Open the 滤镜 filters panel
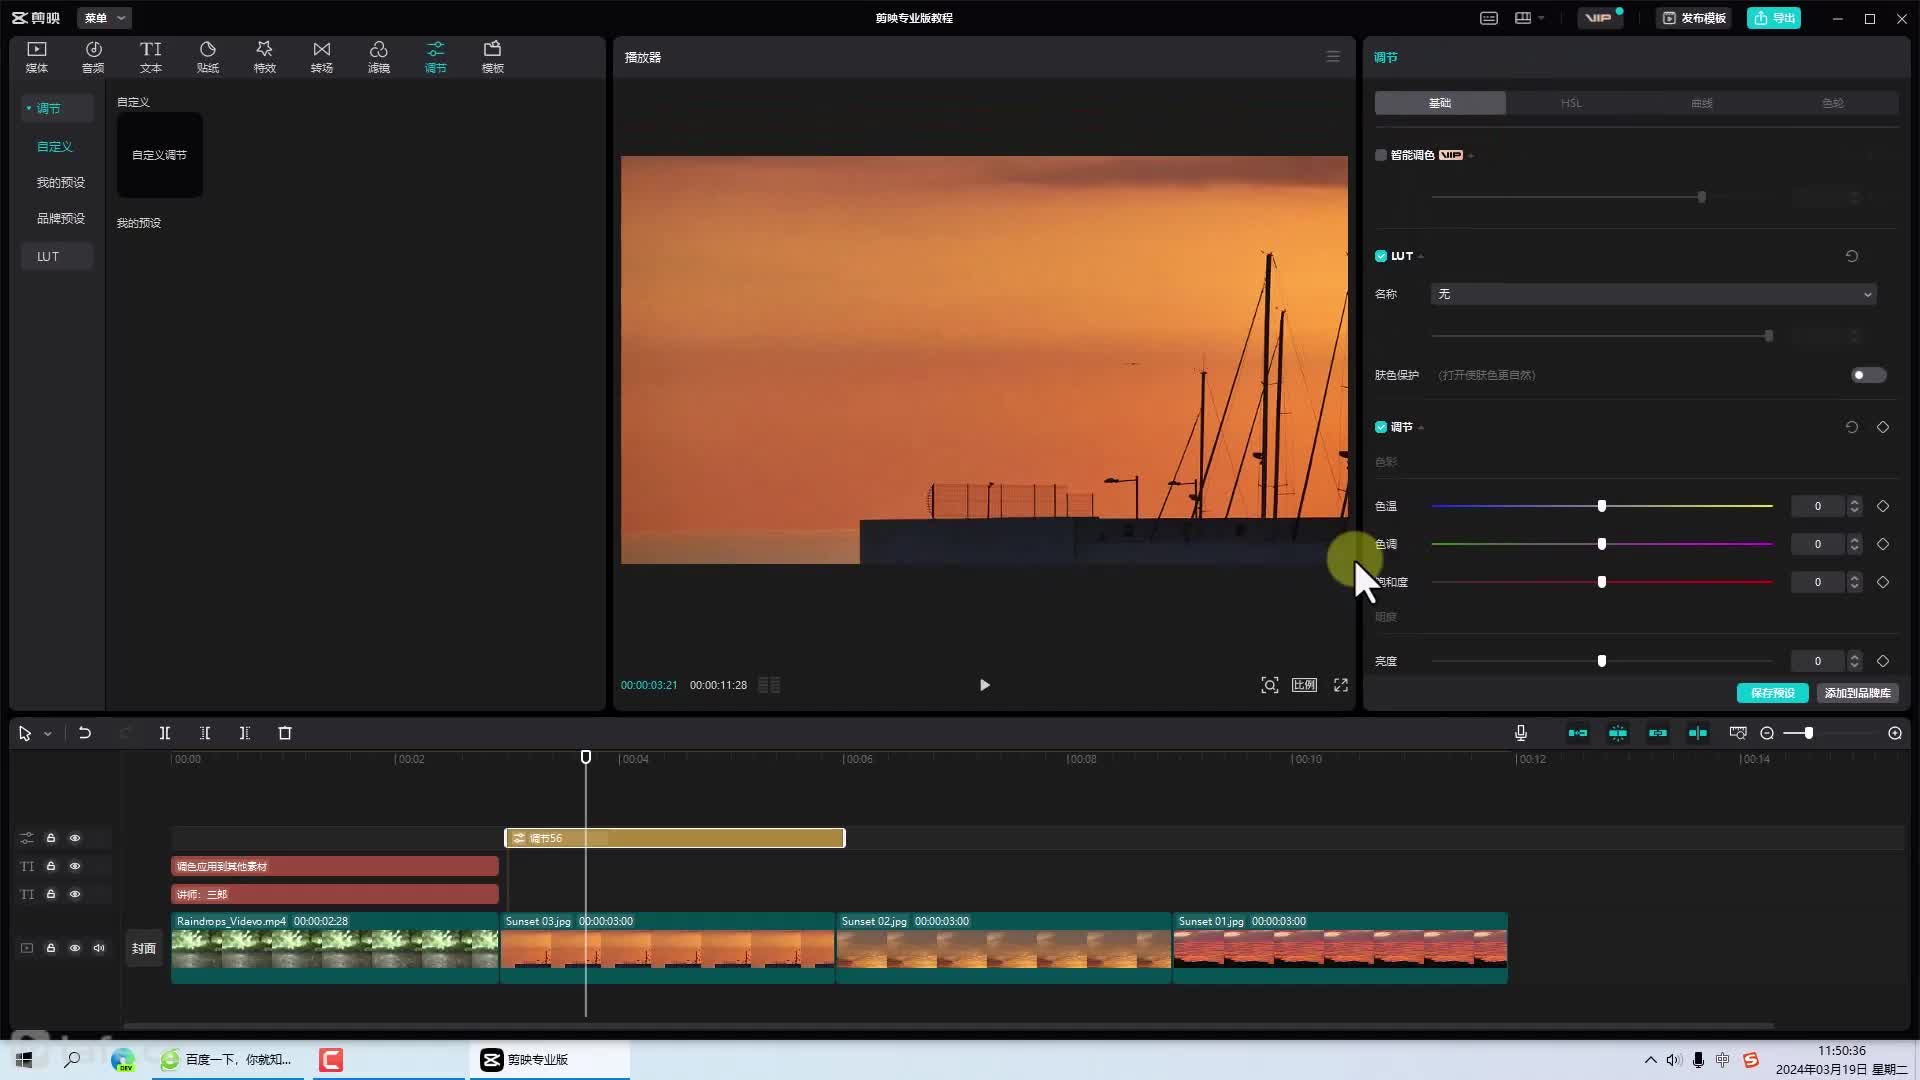 [x=378, y=57]
